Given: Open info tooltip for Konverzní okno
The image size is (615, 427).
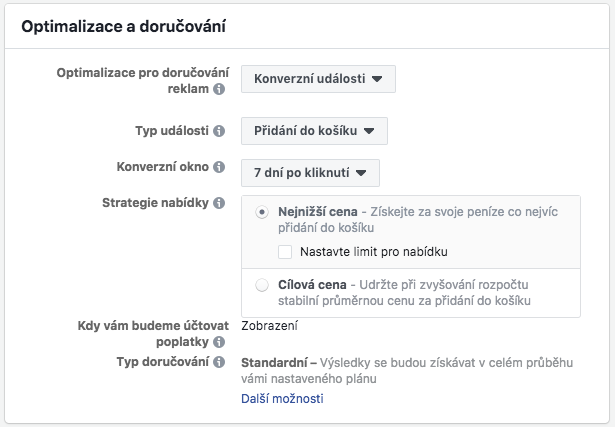Looking at the screenshot, I should (x=219, y=167).
